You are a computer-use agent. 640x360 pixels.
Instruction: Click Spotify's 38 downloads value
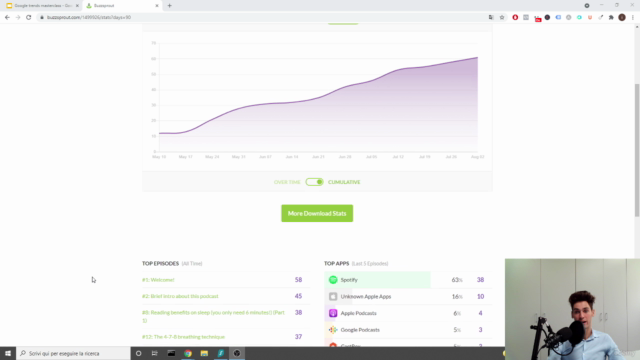[480, 280]
